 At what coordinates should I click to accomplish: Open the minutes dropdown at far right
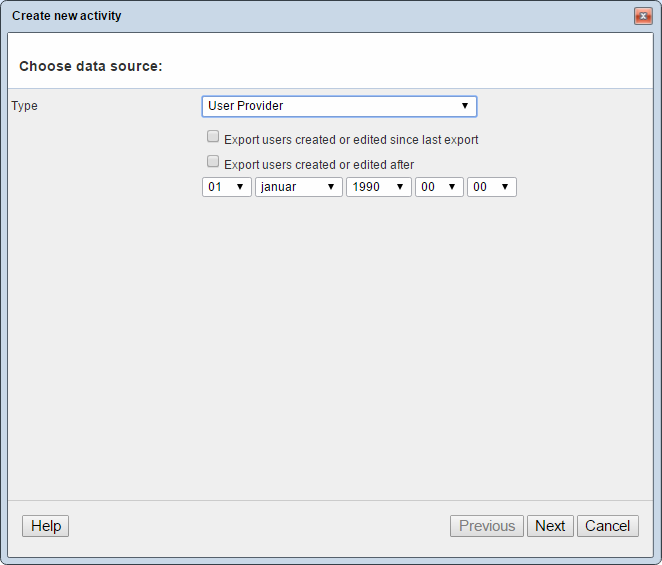[x=491, y=187]
